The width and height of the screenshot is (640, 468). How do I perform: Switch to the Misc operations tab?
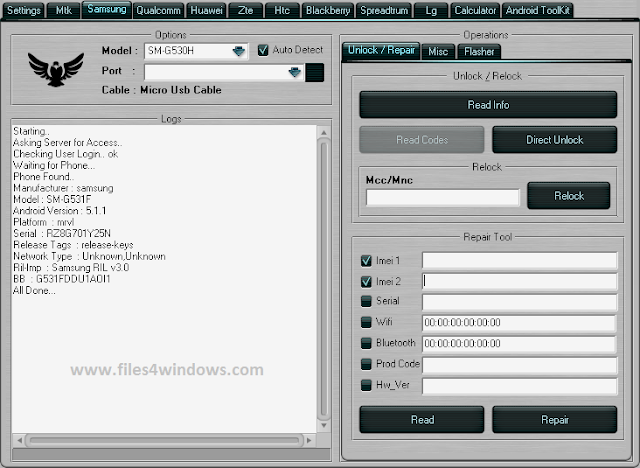coord(438,52)
